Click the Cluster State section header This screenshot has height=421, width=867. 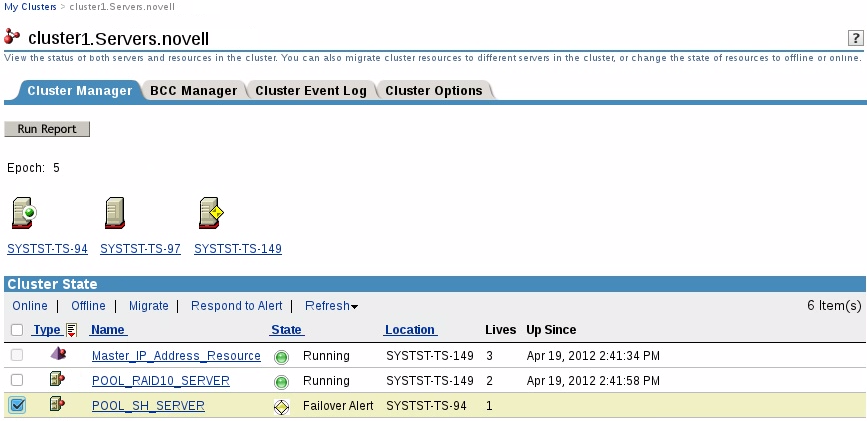tap(435, 284)
